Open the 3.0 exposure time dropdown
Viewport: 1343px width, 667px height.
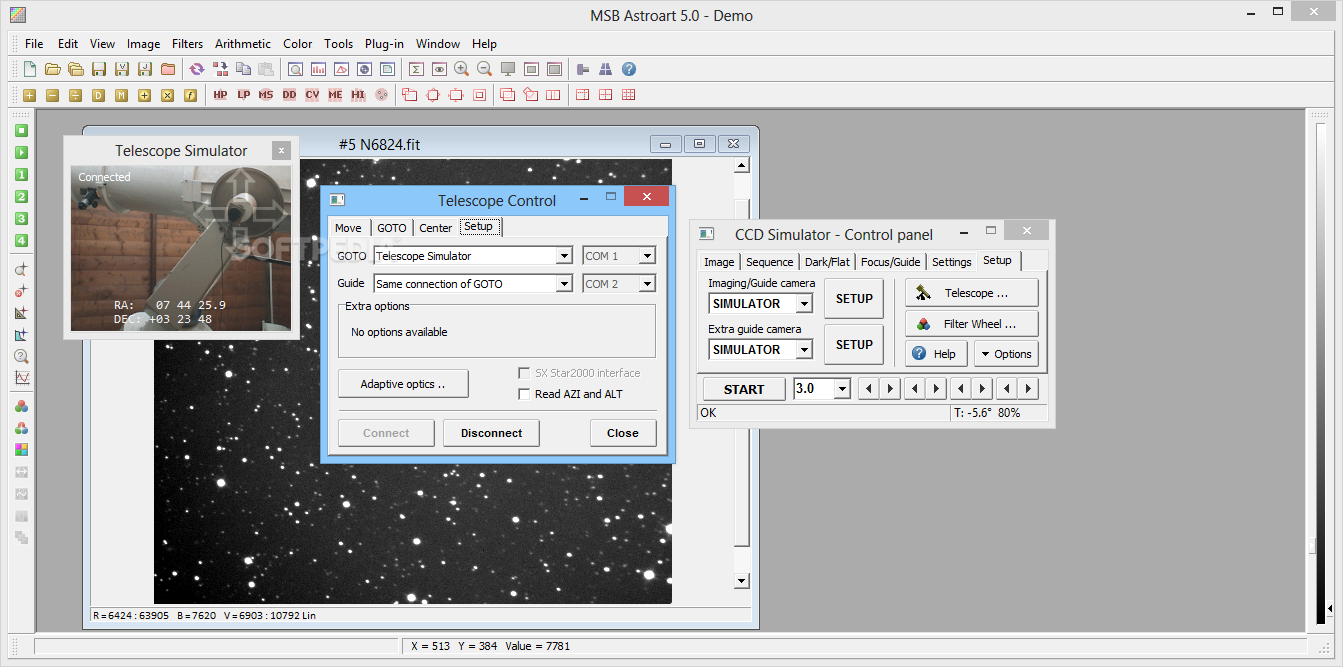[x=842, y=389]
